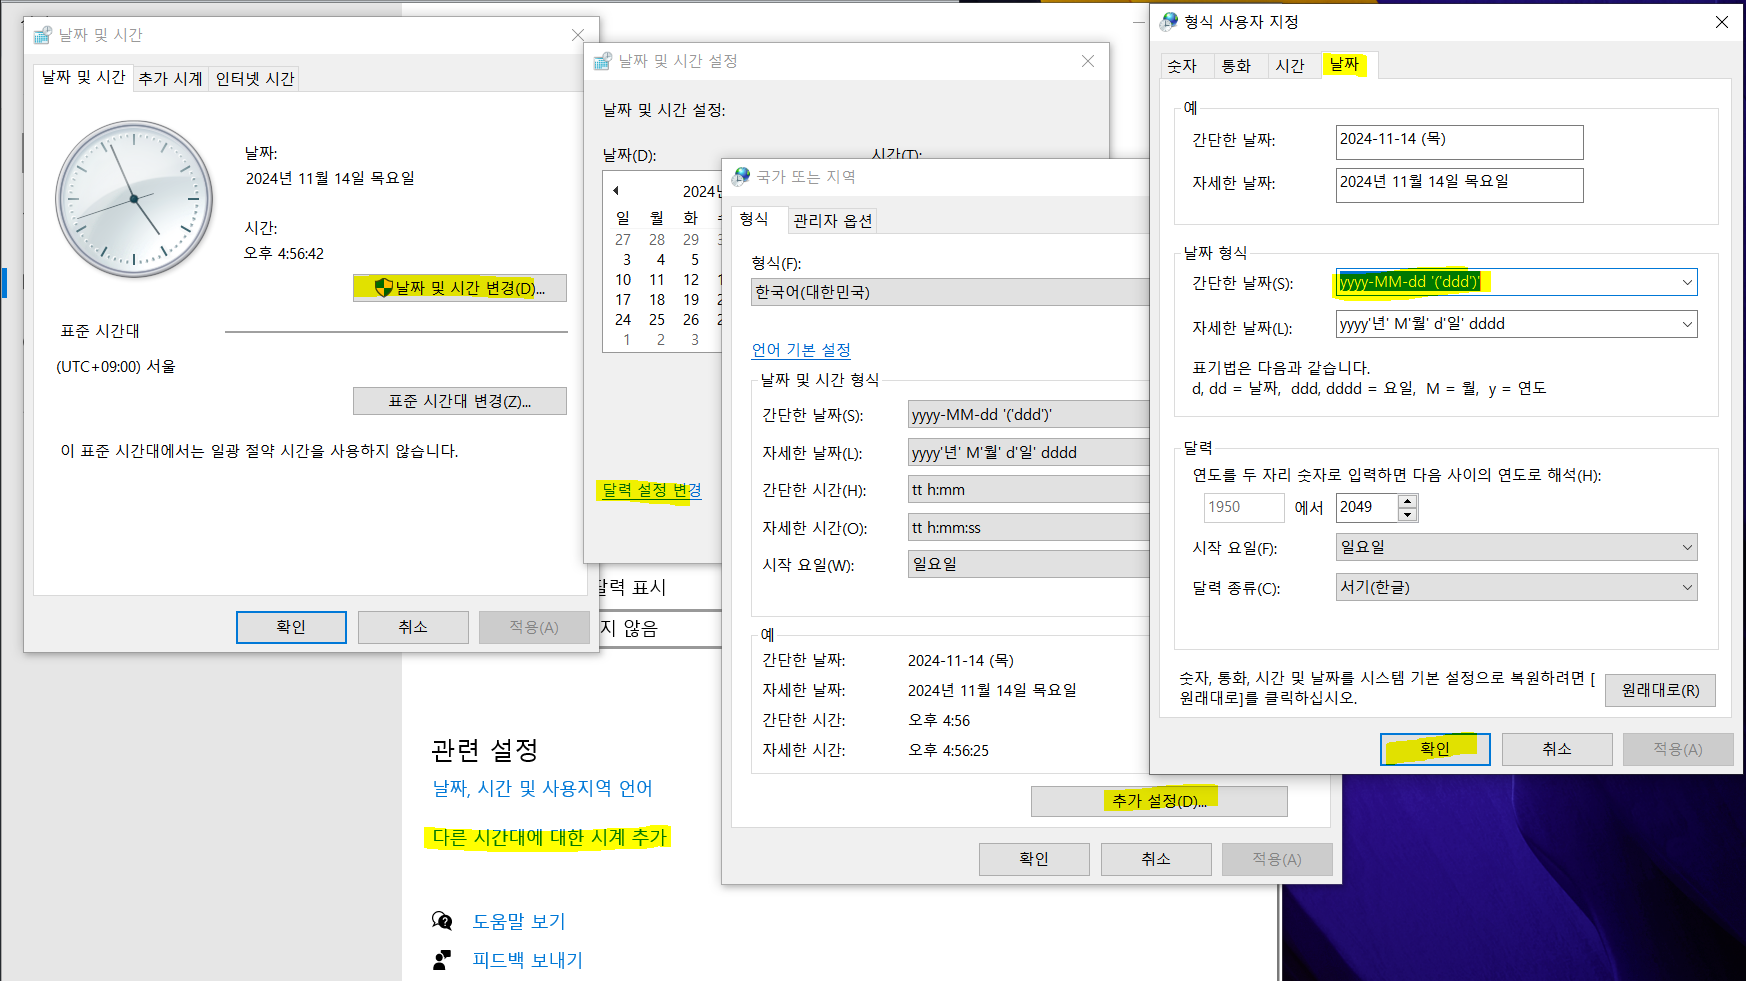Click 취소 in 날짜 및 시간 window

tap(413, 627)
